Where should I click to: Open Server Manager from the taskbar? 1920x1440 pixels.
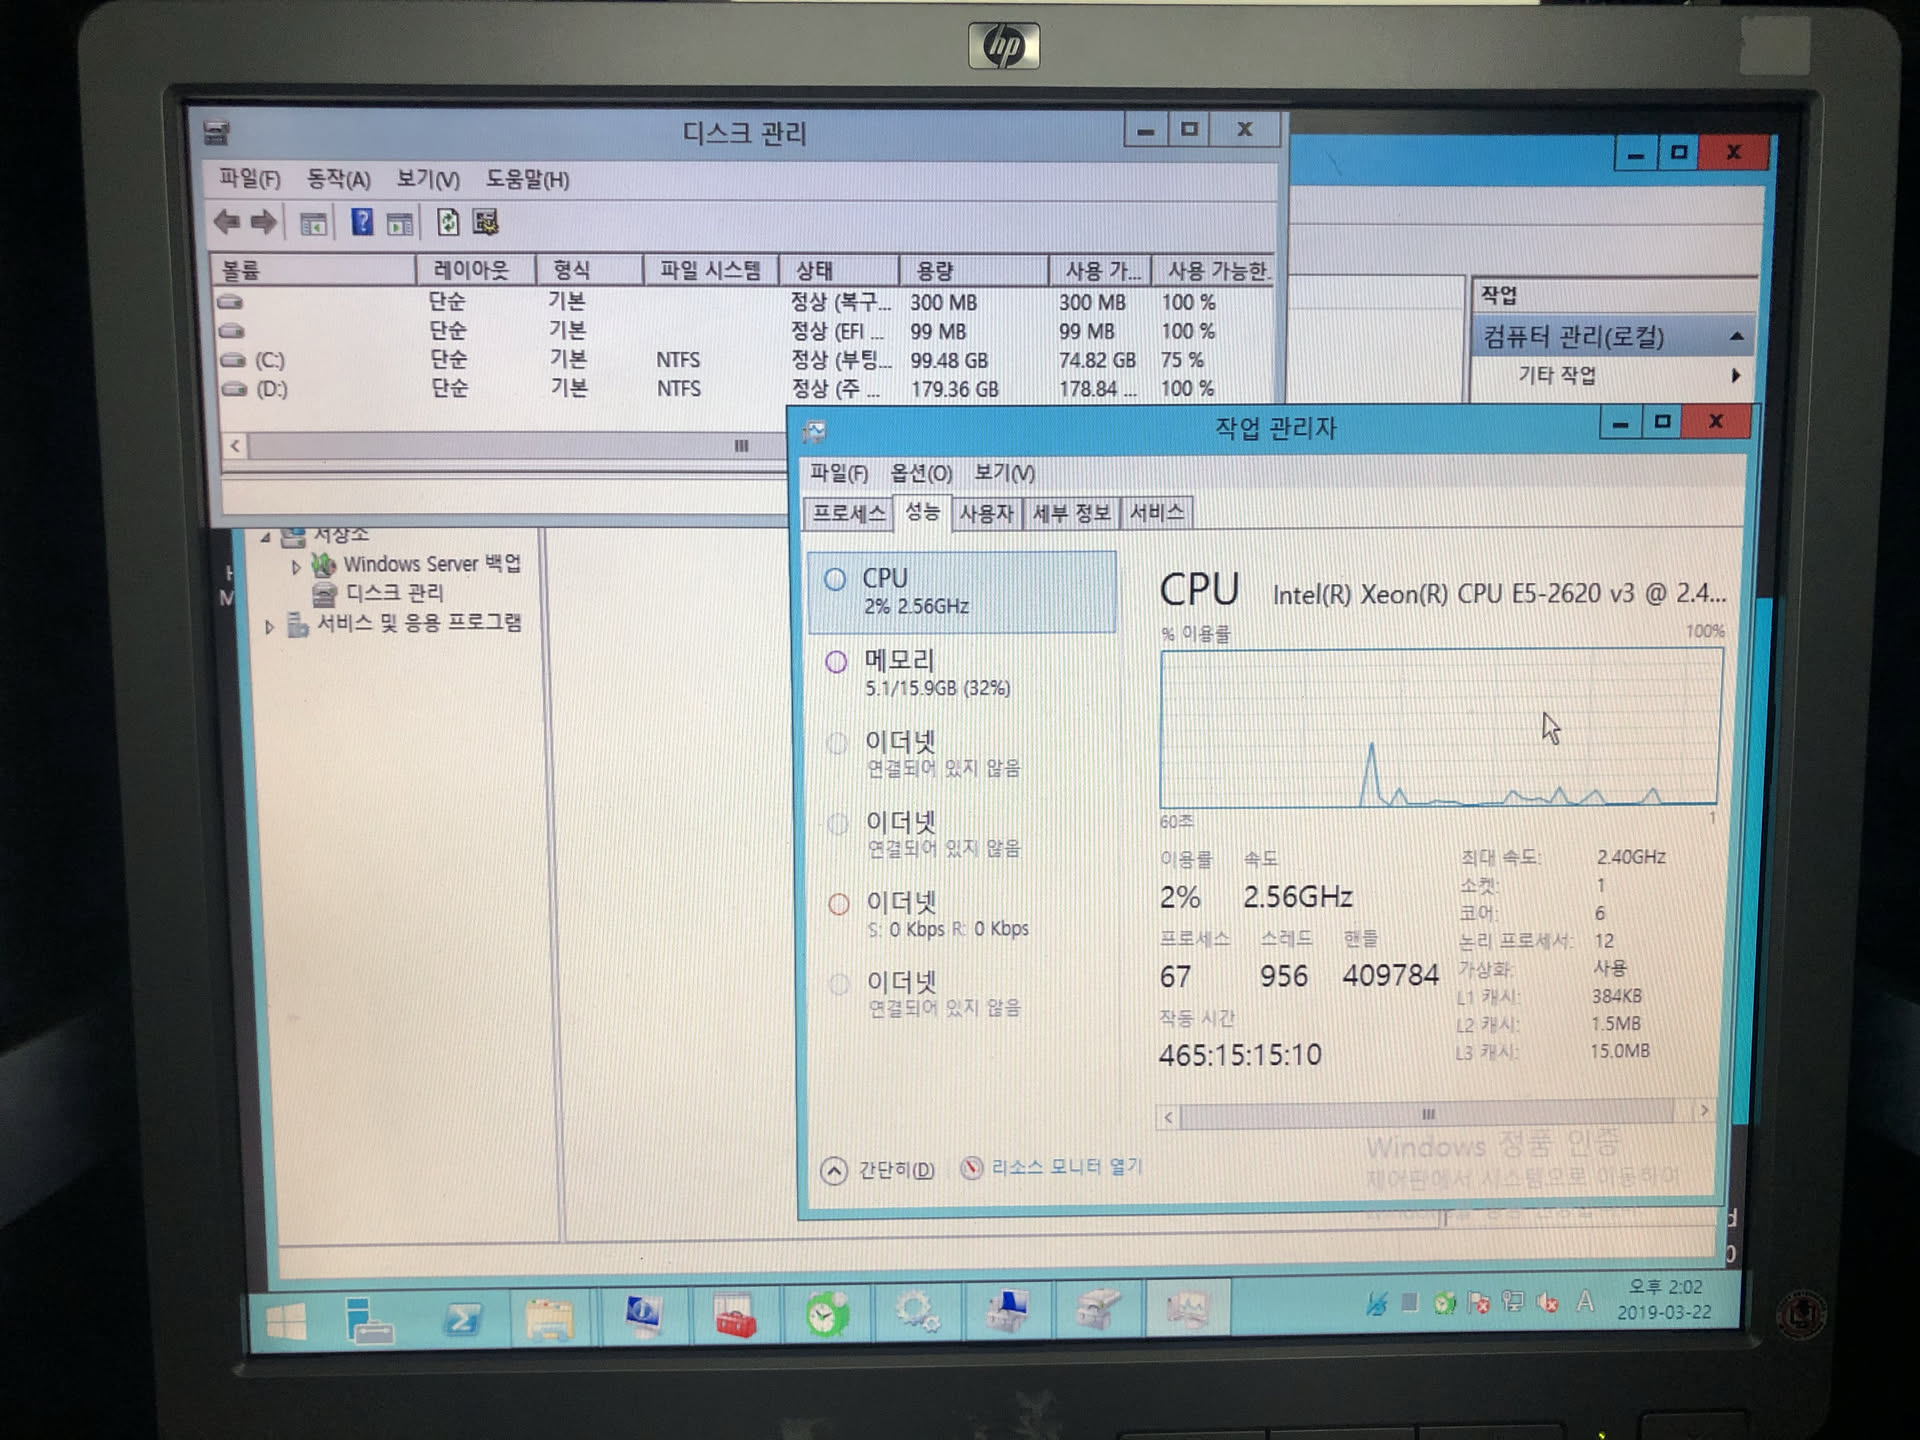(368, 1318)
